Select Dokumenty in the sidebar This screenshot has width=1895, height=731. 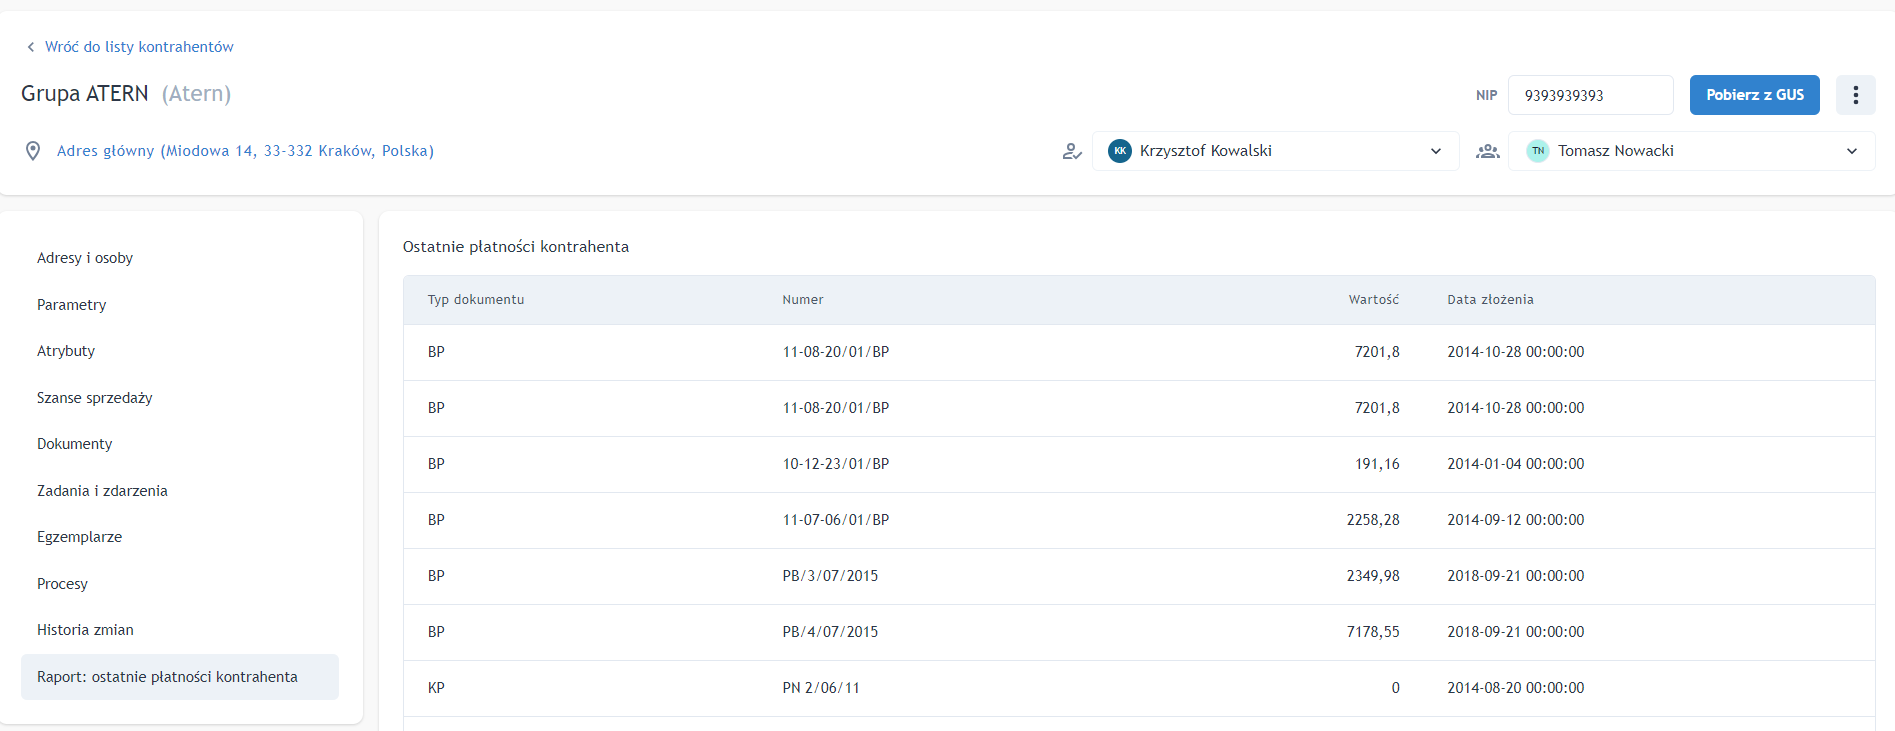pyautogui.click(x=75, y=444)
